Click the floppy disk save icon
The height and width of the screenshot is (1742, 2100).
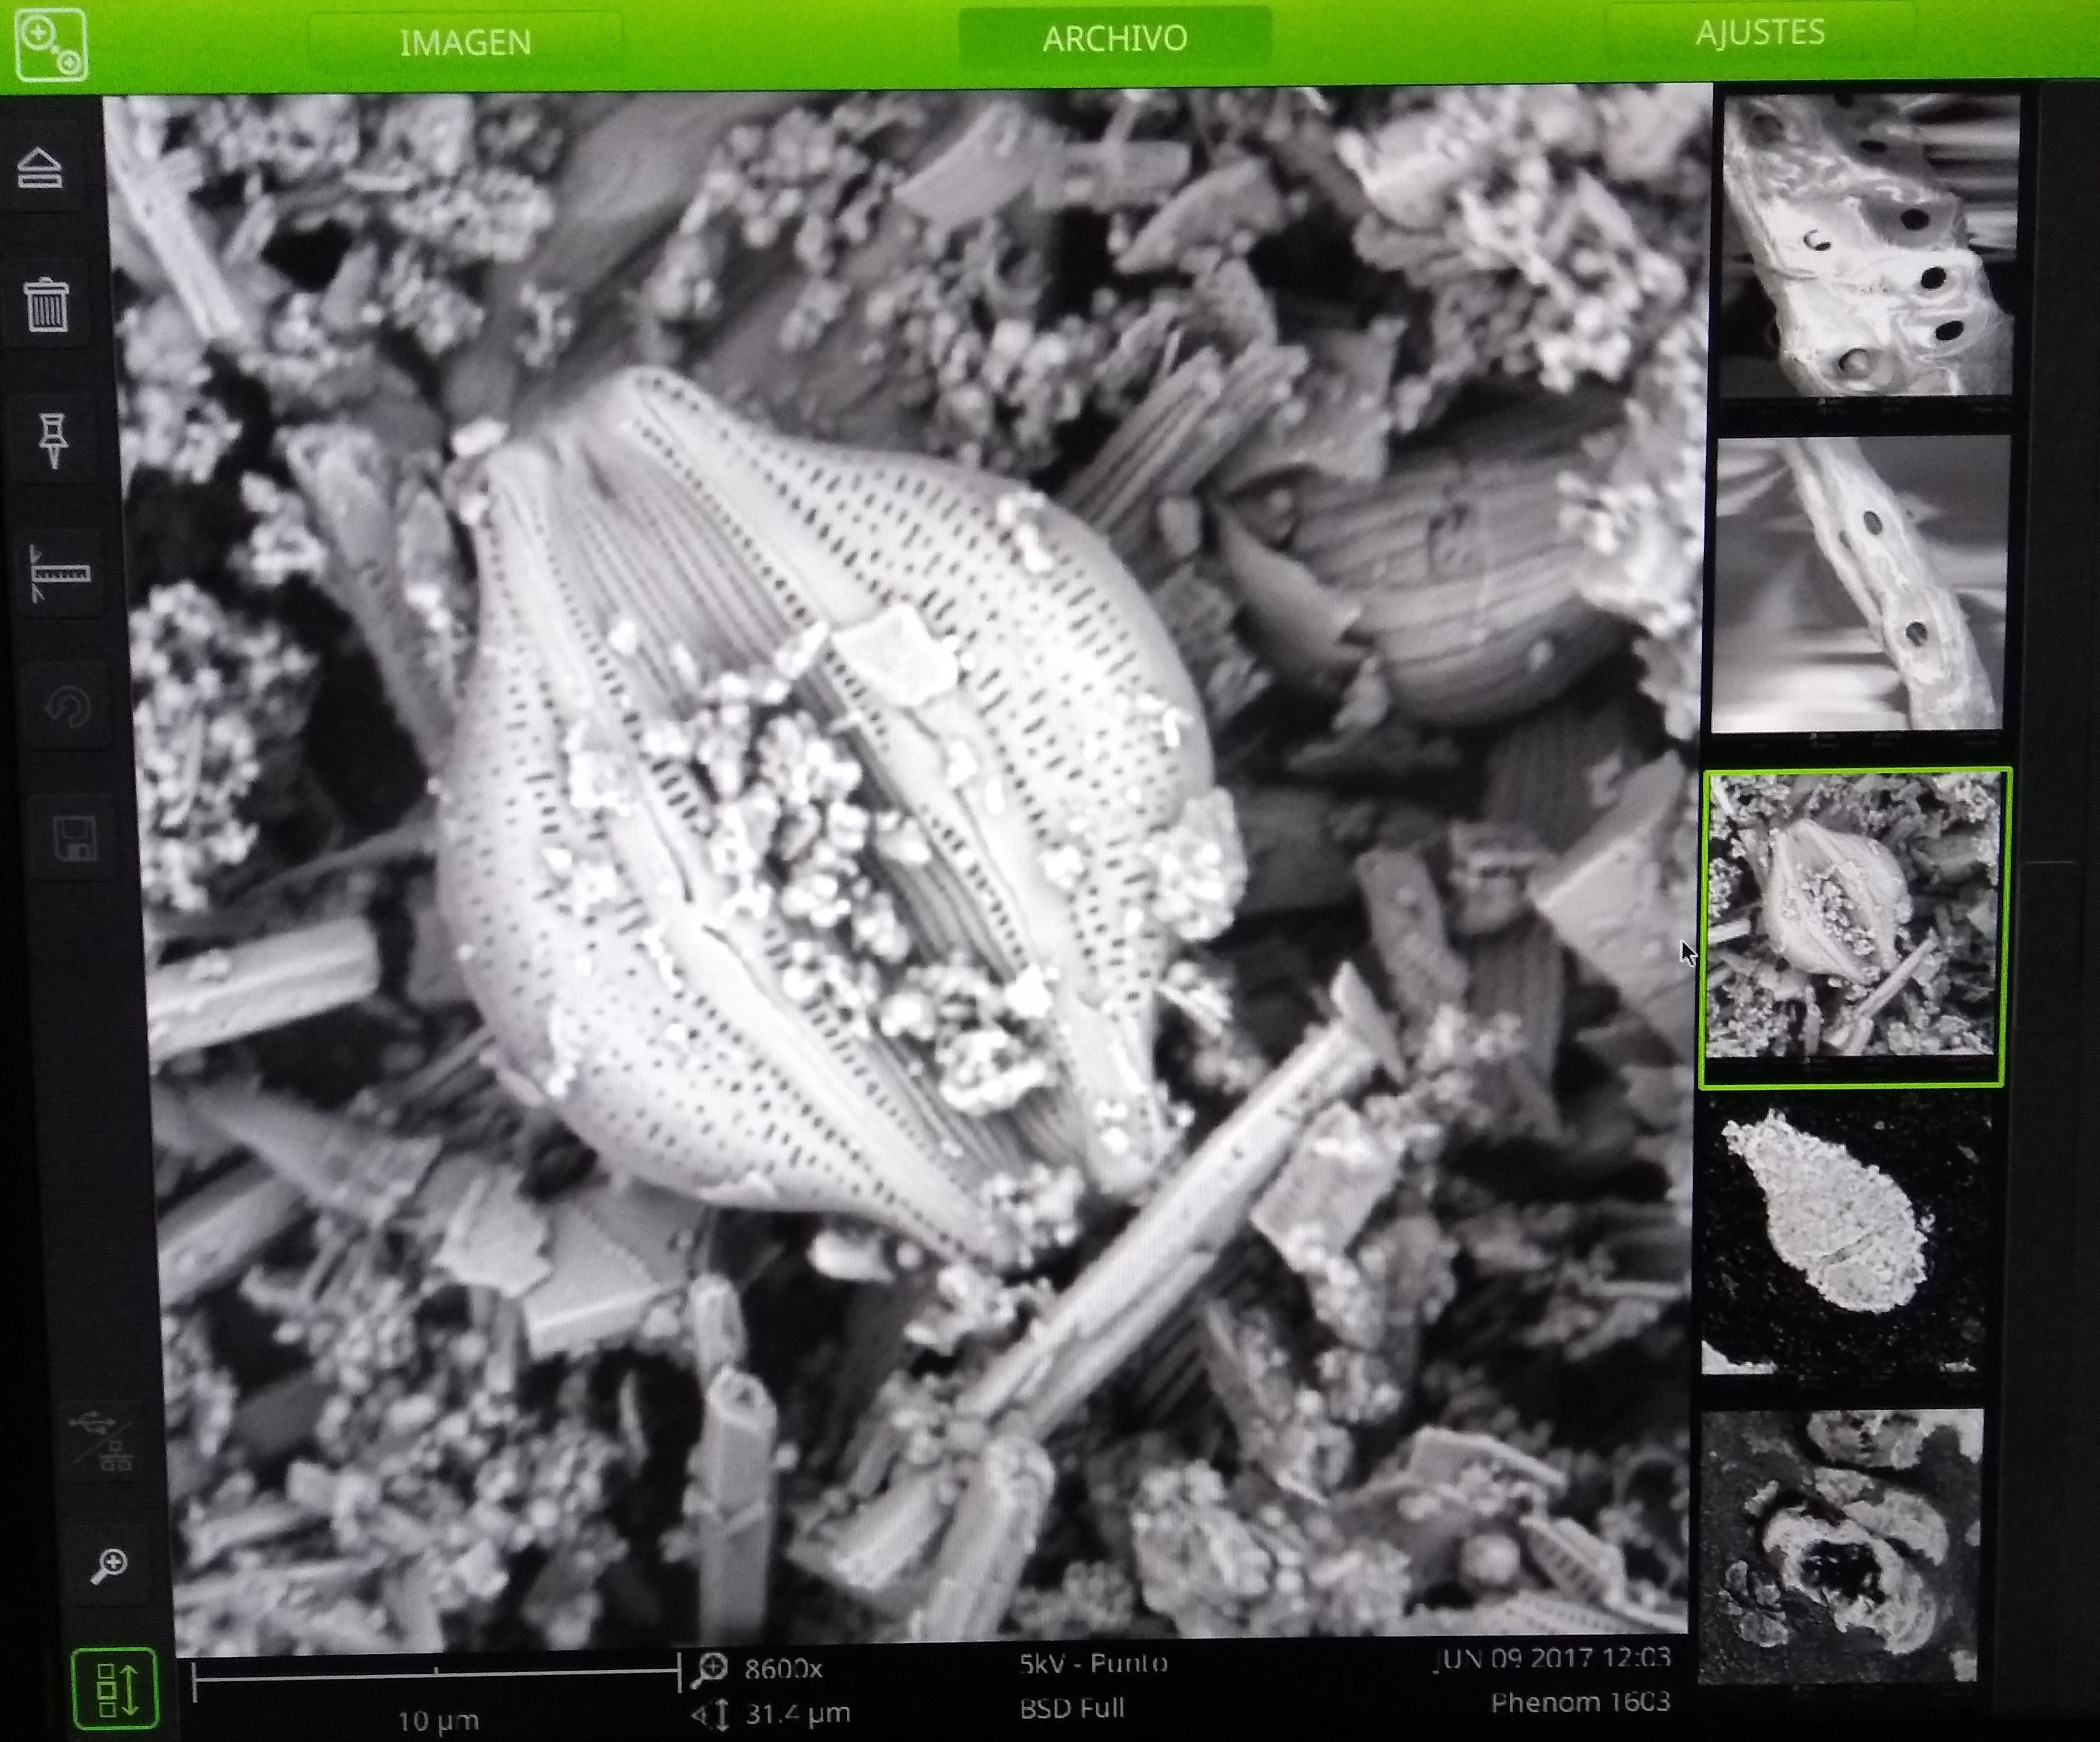[76, 838]
